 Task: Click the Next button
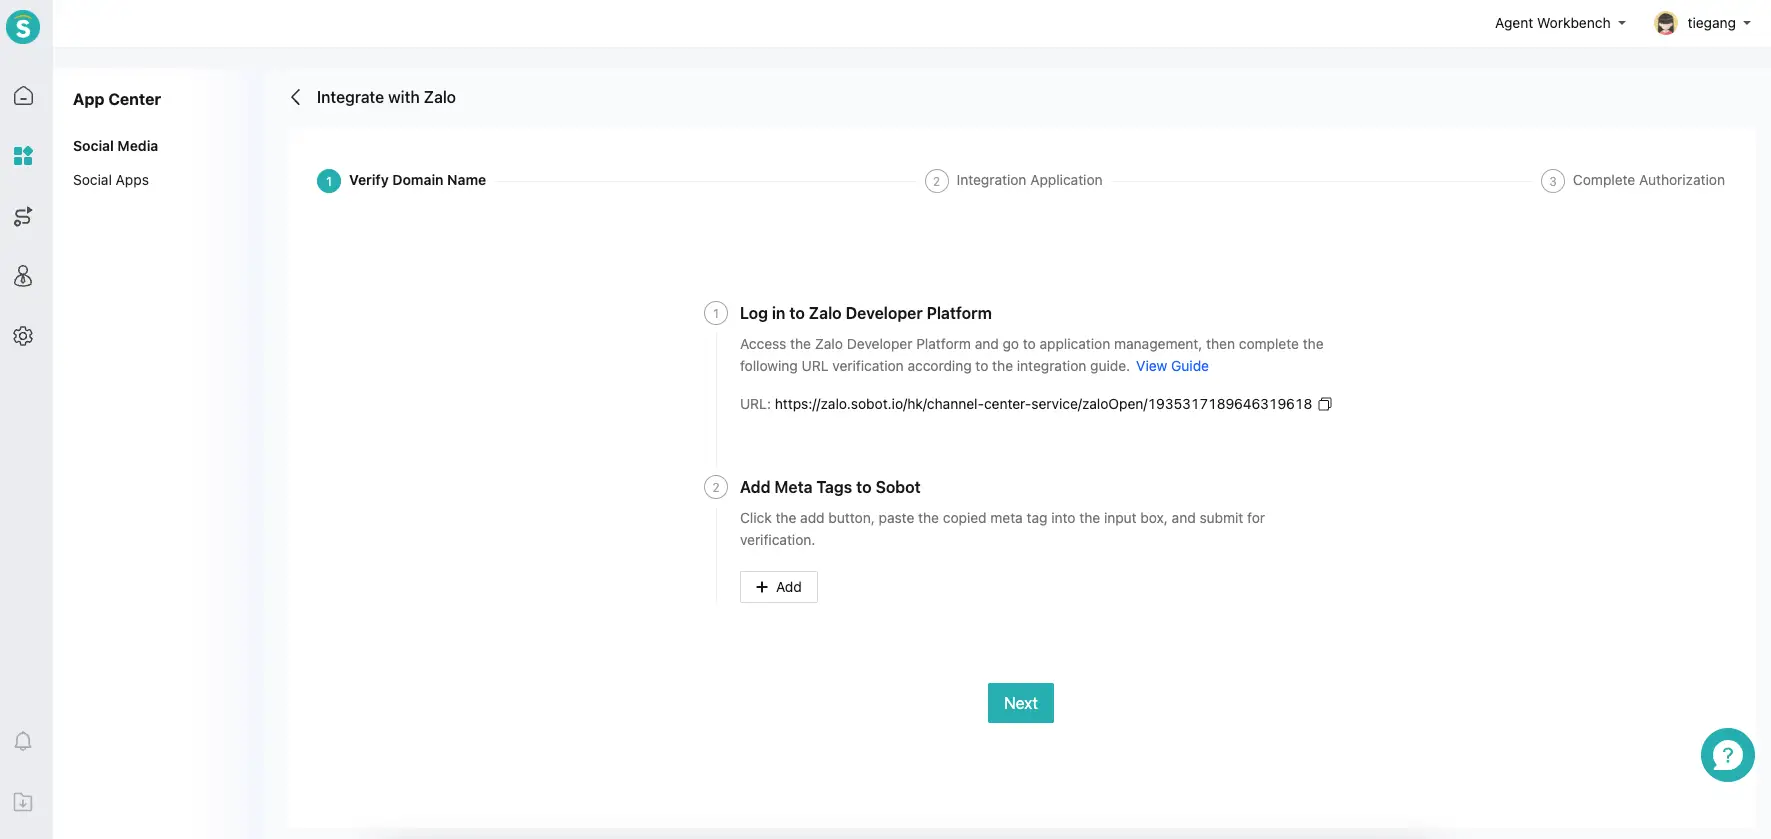coord(1021,703)
